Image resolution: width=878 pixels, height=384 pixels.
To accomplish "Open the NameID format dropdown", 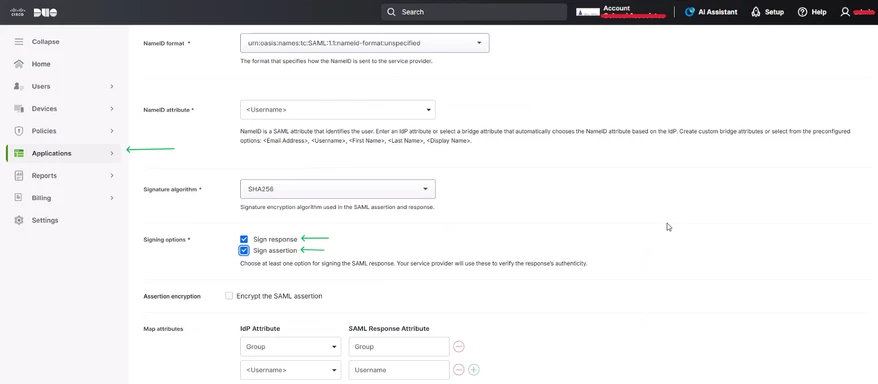I will click(365, 43).
